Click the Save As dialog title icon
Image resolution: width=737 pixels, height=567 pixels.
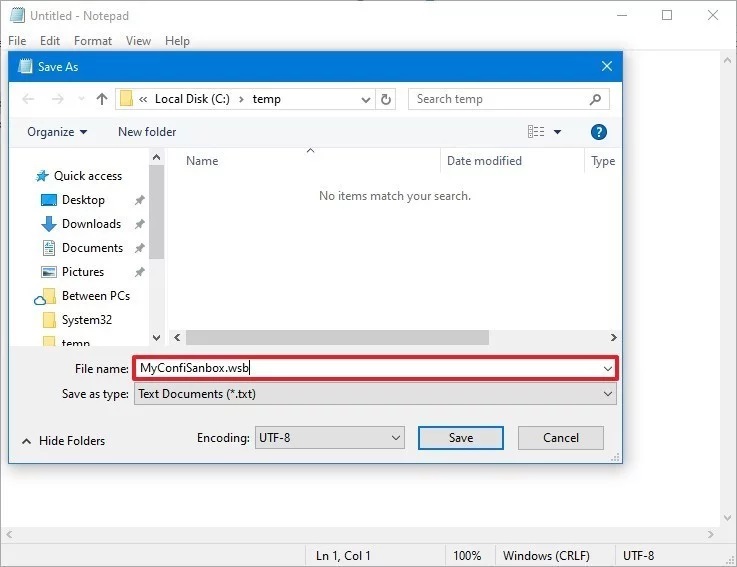[25, 66]
